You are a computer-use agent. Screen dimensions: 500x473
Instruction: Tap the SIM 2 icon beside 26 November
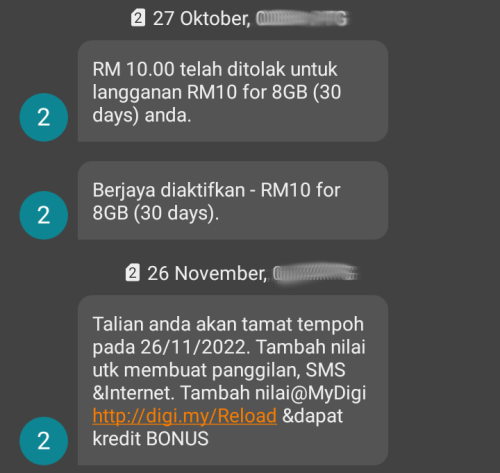[132, 273]
